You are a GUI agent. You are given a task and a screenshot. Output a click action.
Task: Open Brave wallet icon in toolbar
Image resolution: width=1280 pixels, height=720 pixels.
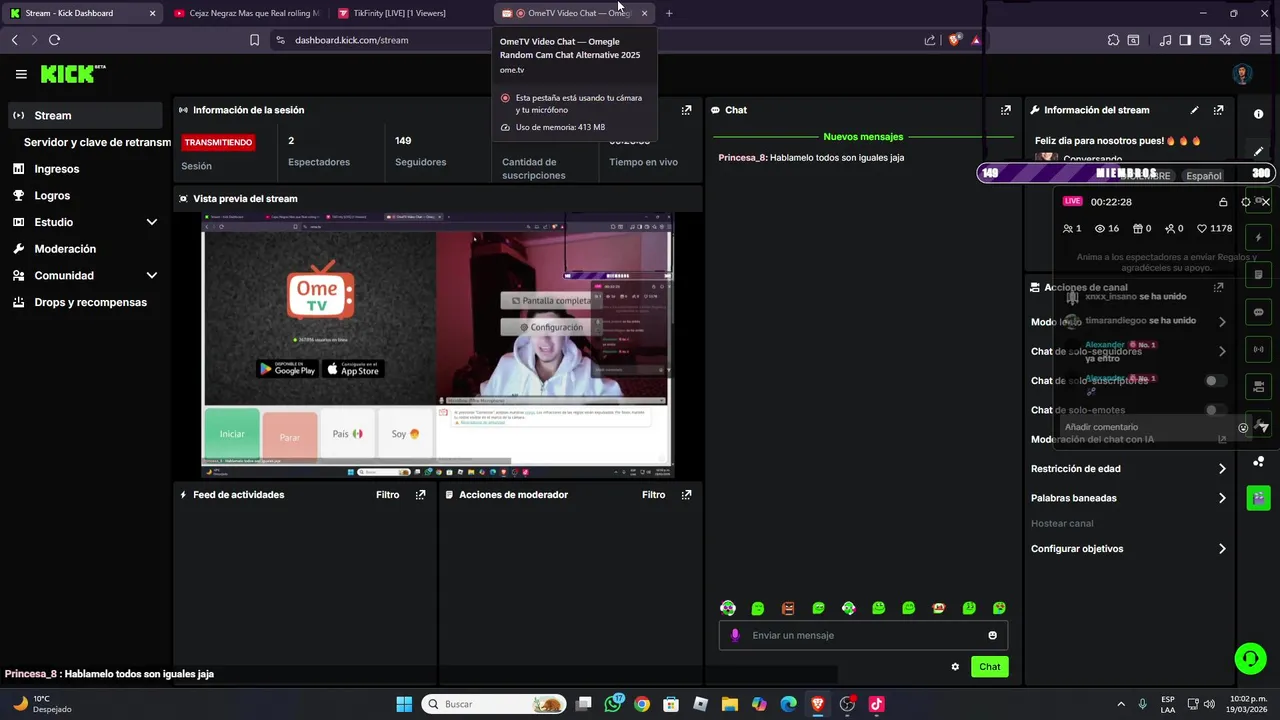(1205, 40)
